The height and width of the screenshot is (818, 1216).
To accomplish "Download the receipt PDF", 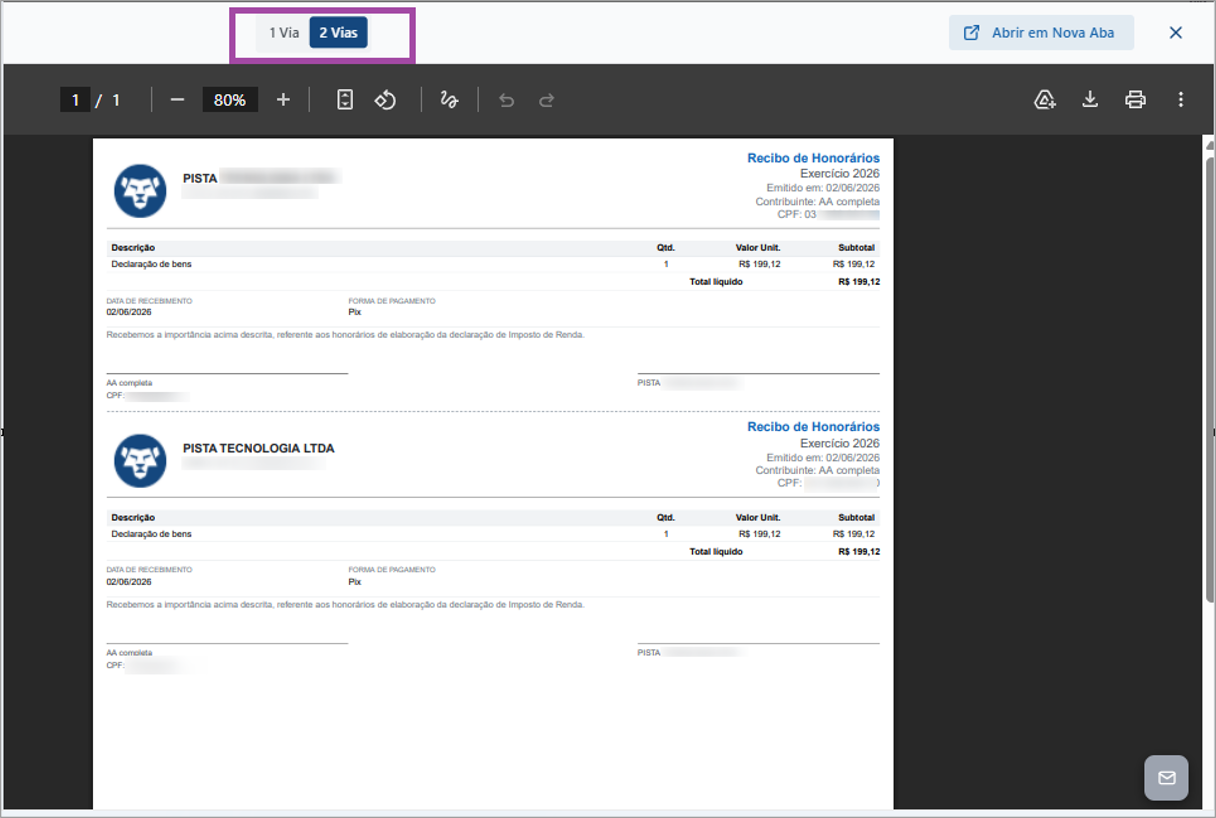I will (1090, 100).
